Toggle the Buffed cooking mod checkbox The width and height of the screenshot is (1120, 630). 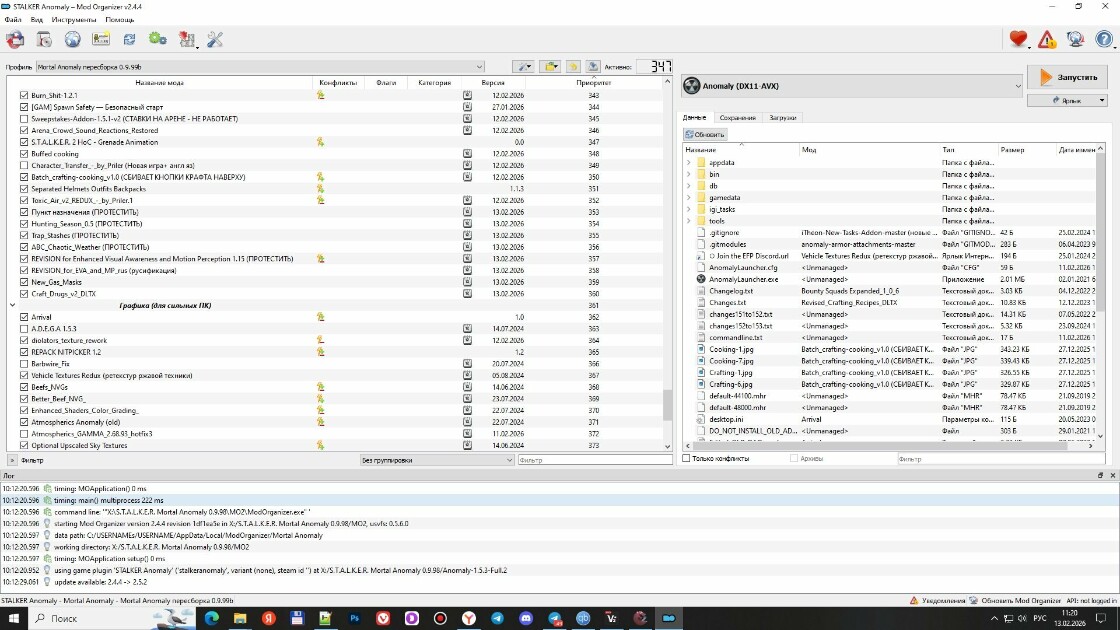24,154
